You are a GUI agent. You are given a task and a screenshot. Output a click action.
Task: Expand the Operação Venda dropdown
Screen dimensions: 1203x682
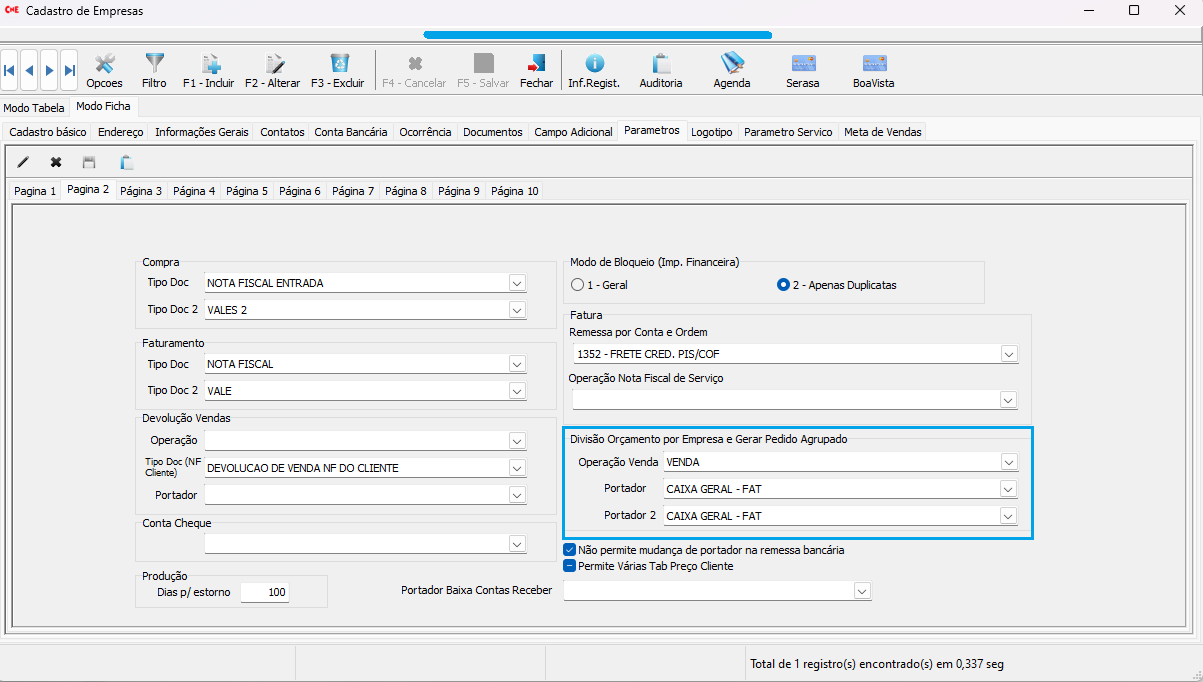[x=1009, y=462]
